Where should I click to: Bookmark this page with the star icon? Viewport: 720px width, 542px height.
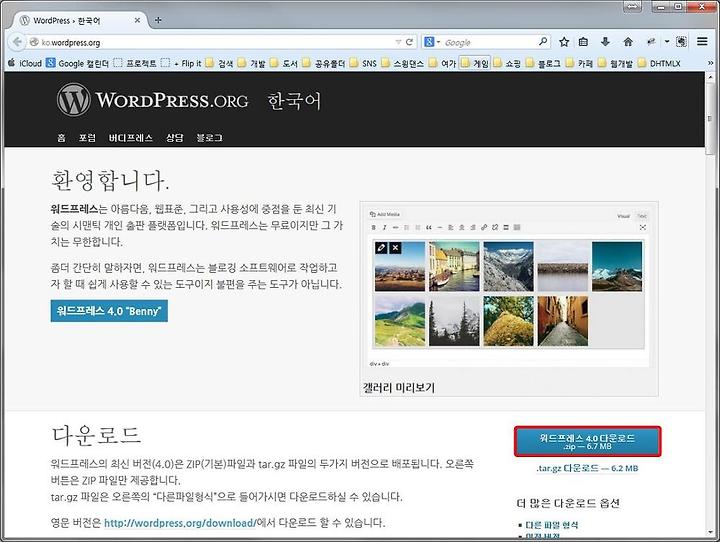pyautogui.click(x=564, y=42)
